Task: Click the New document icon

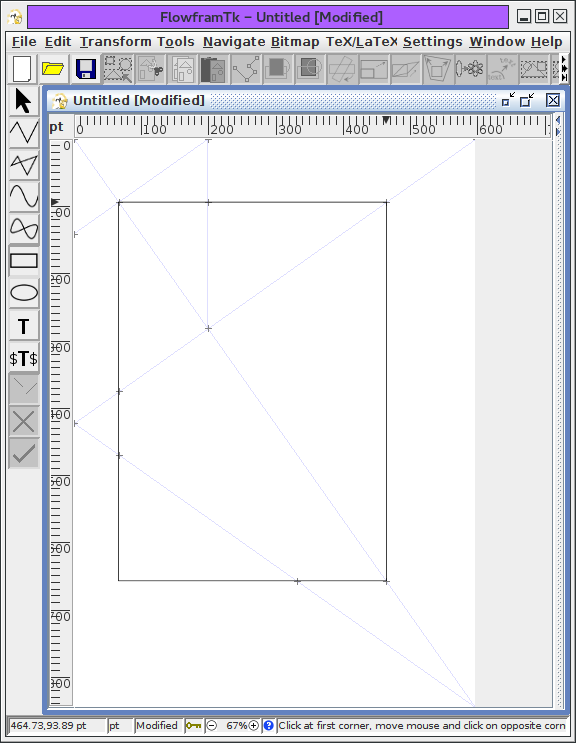Action: pos(22,69)
